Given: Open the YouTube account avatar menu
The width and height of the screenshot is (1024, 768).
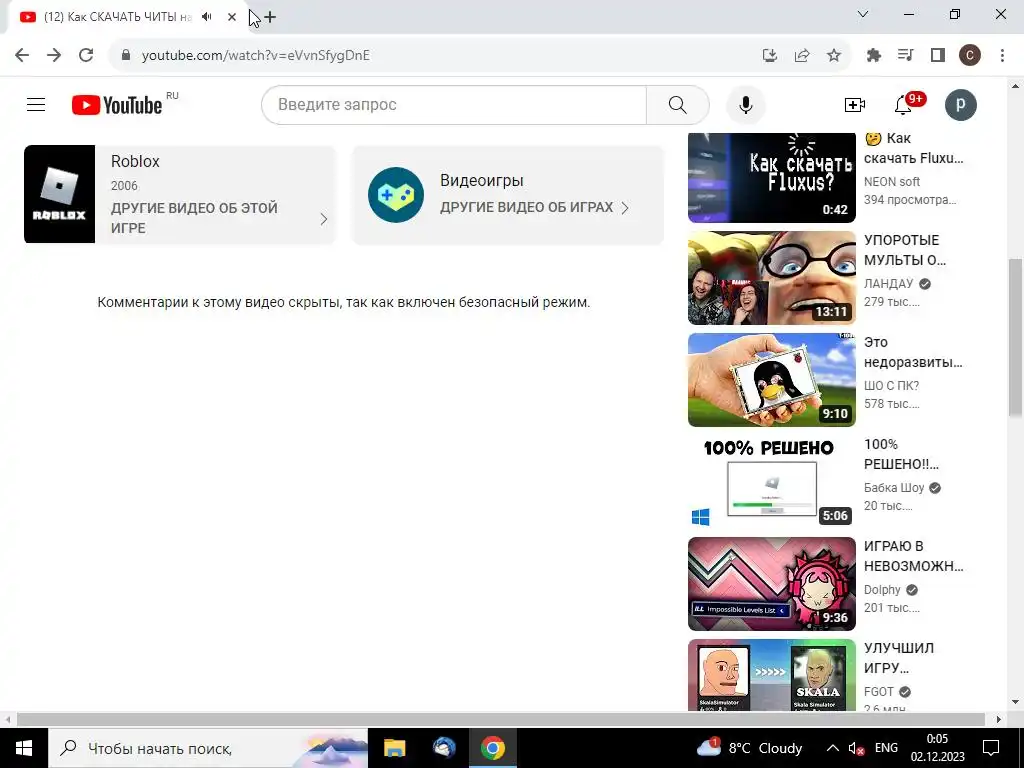Looking at the screenshot, I should click(961, 104).
